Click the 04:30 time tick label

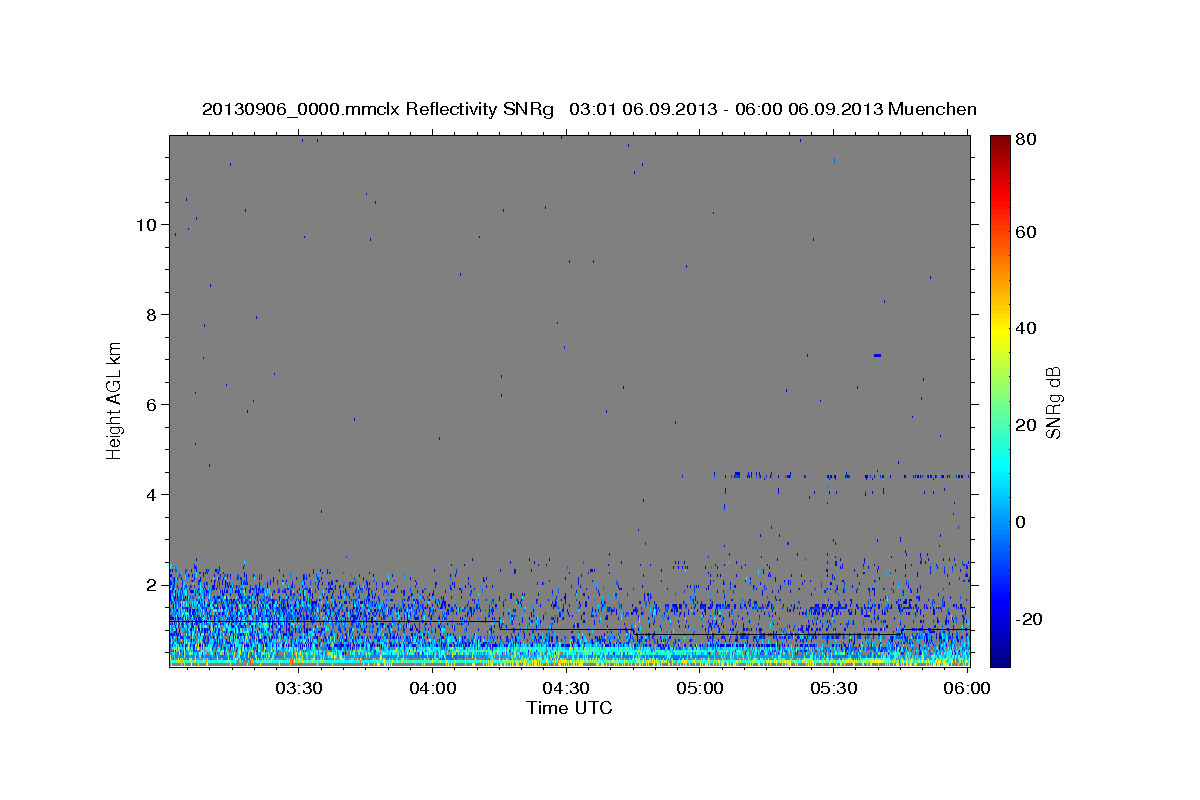(x=566, y=688)
